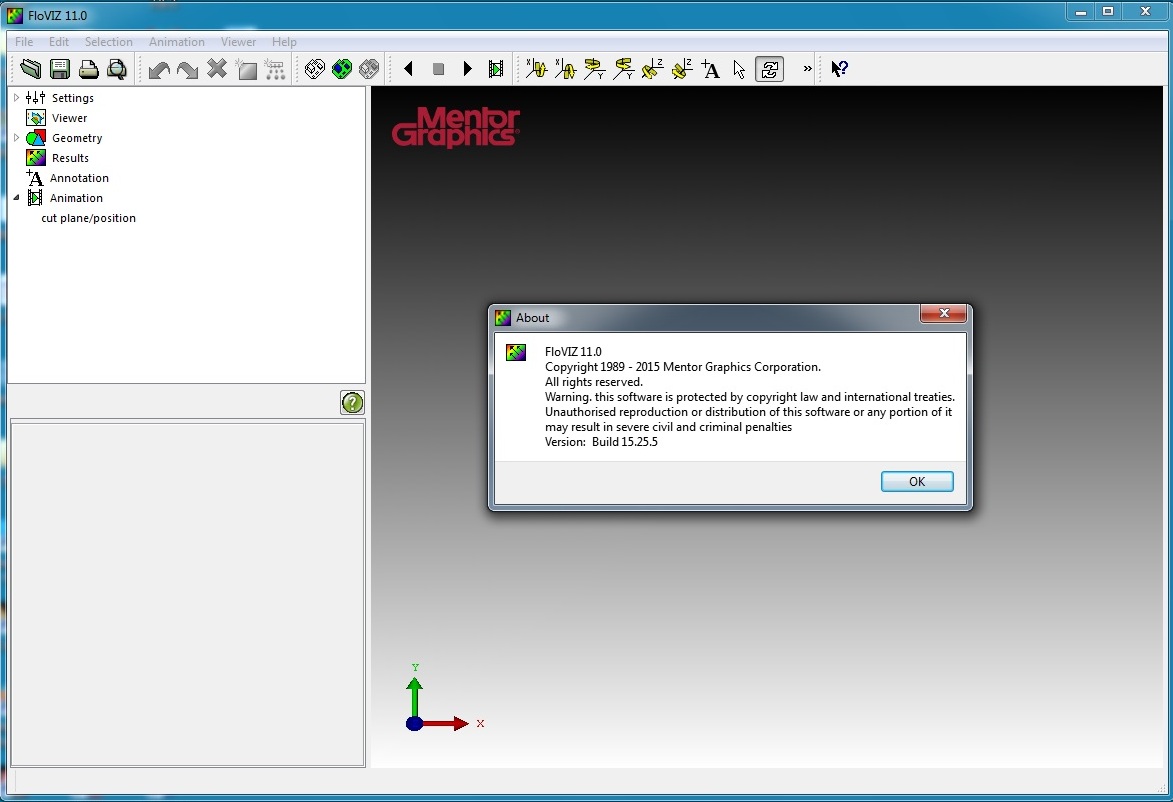Click the FloVIZ 11.0 main window title icon

(x=15, y=15)
